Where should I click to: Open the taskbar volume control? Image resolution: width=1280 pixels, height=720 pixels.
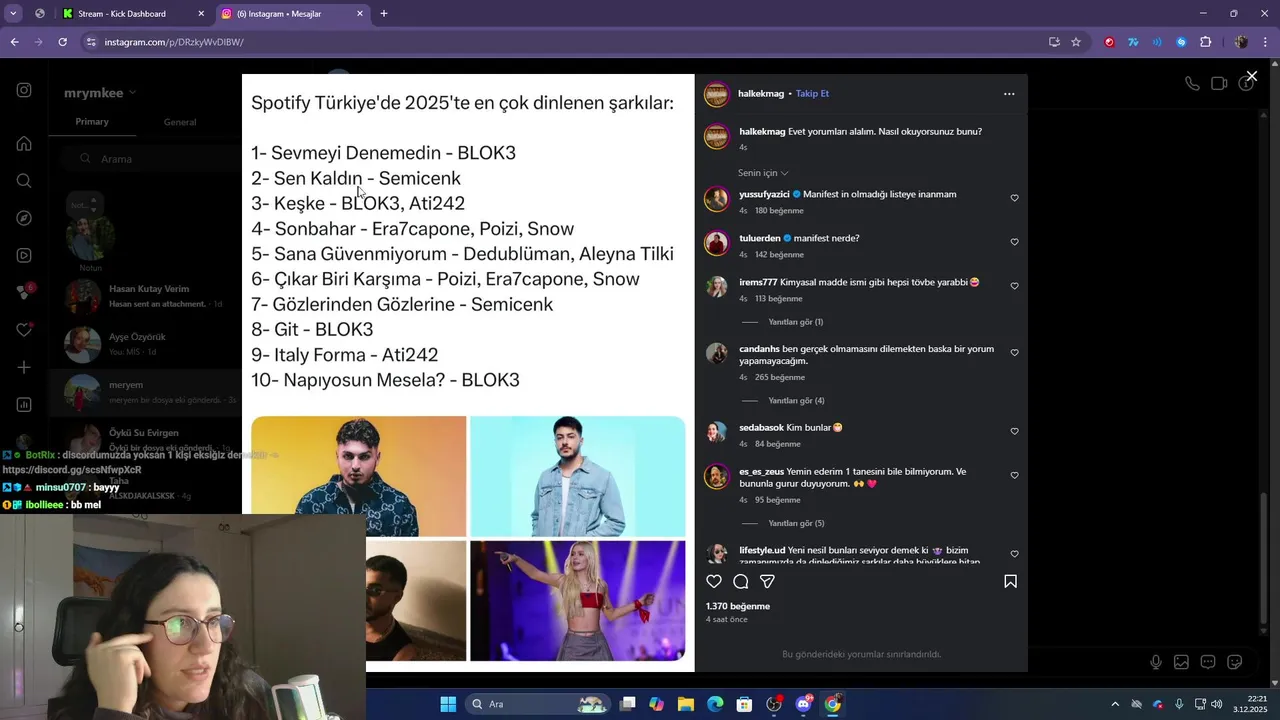[x=1217, y=704]
